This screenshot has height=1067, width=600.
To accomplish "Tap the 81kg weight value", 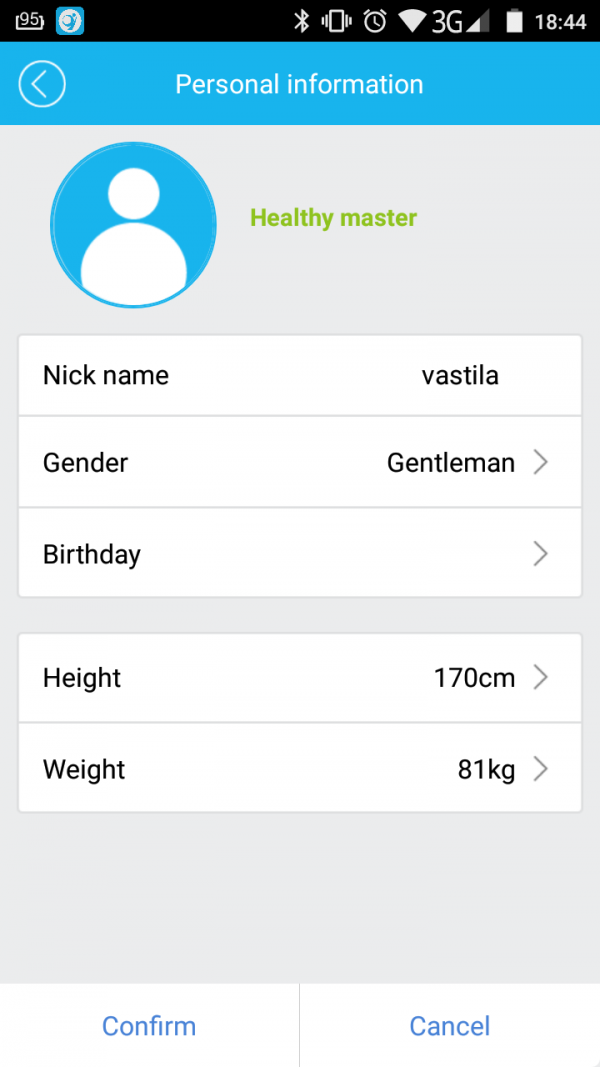I will (486, 770).
